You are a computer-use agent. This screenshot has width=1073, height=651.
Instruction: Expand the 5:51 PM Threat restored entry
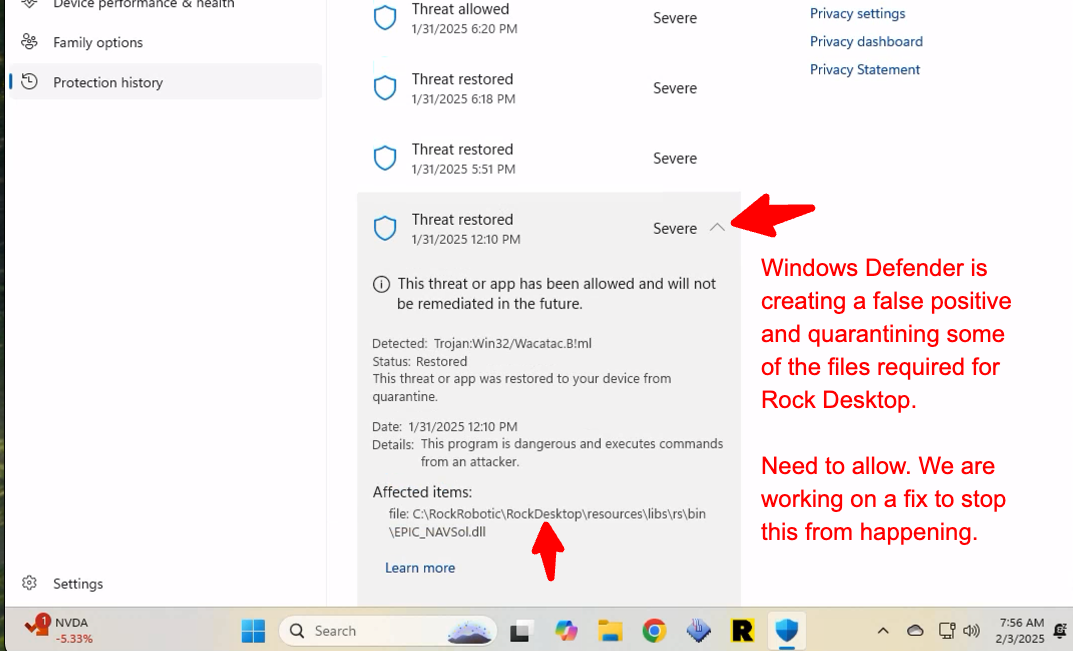[548, 158]
